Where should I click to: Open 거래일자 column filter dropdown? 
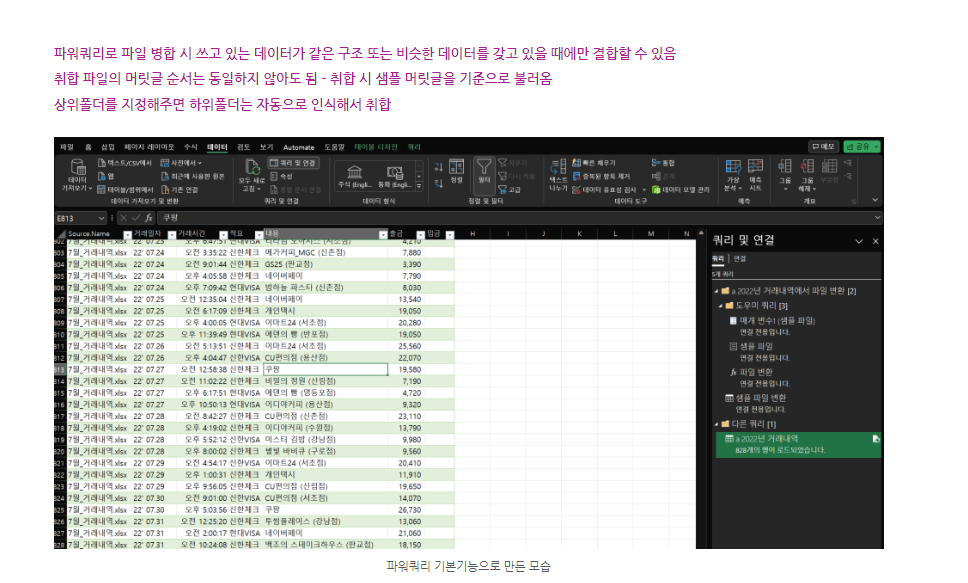tap(171, 235)
